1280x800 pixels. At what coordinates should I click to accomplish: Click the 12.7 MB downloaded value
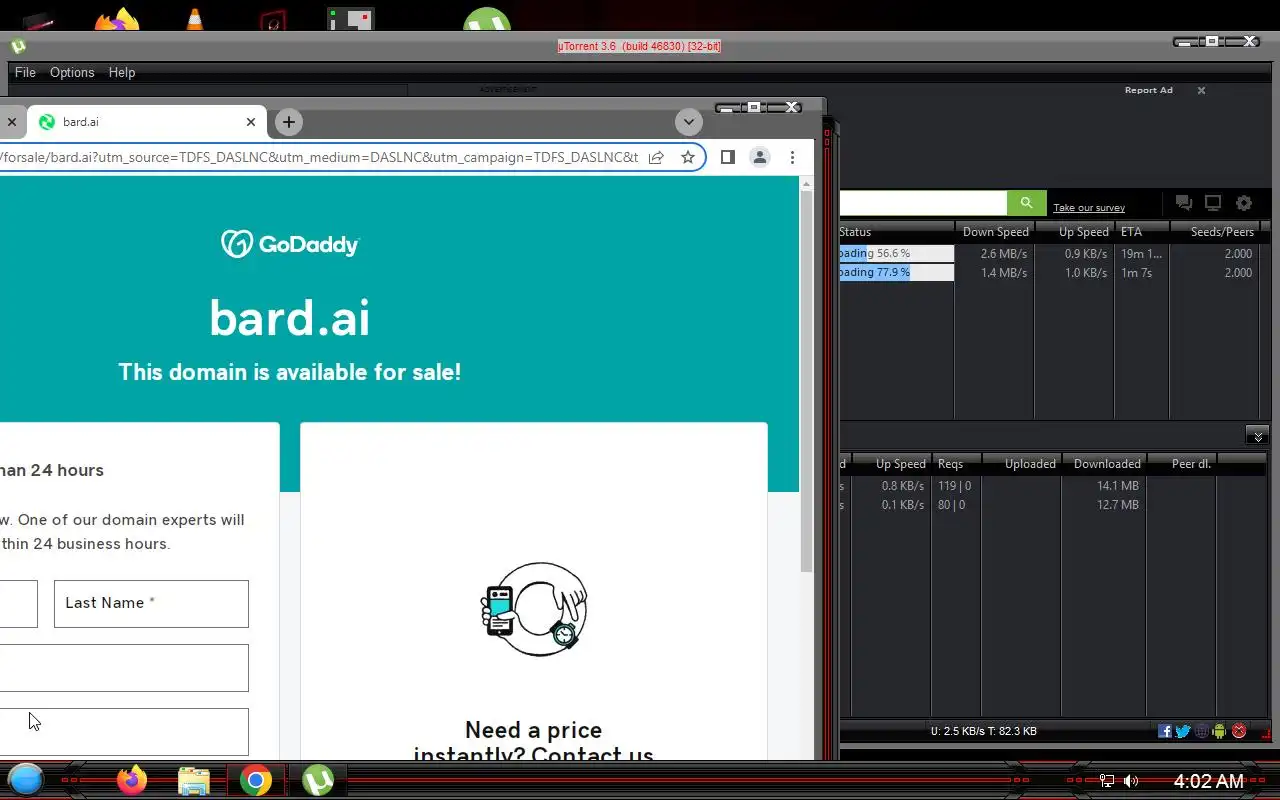pos(1117,505)
